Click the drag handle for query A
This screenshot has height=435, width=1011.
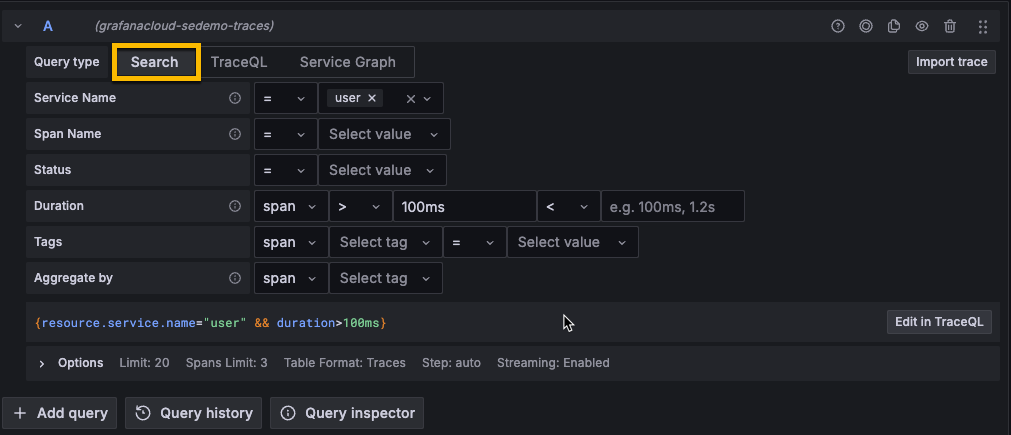point(983,26)
